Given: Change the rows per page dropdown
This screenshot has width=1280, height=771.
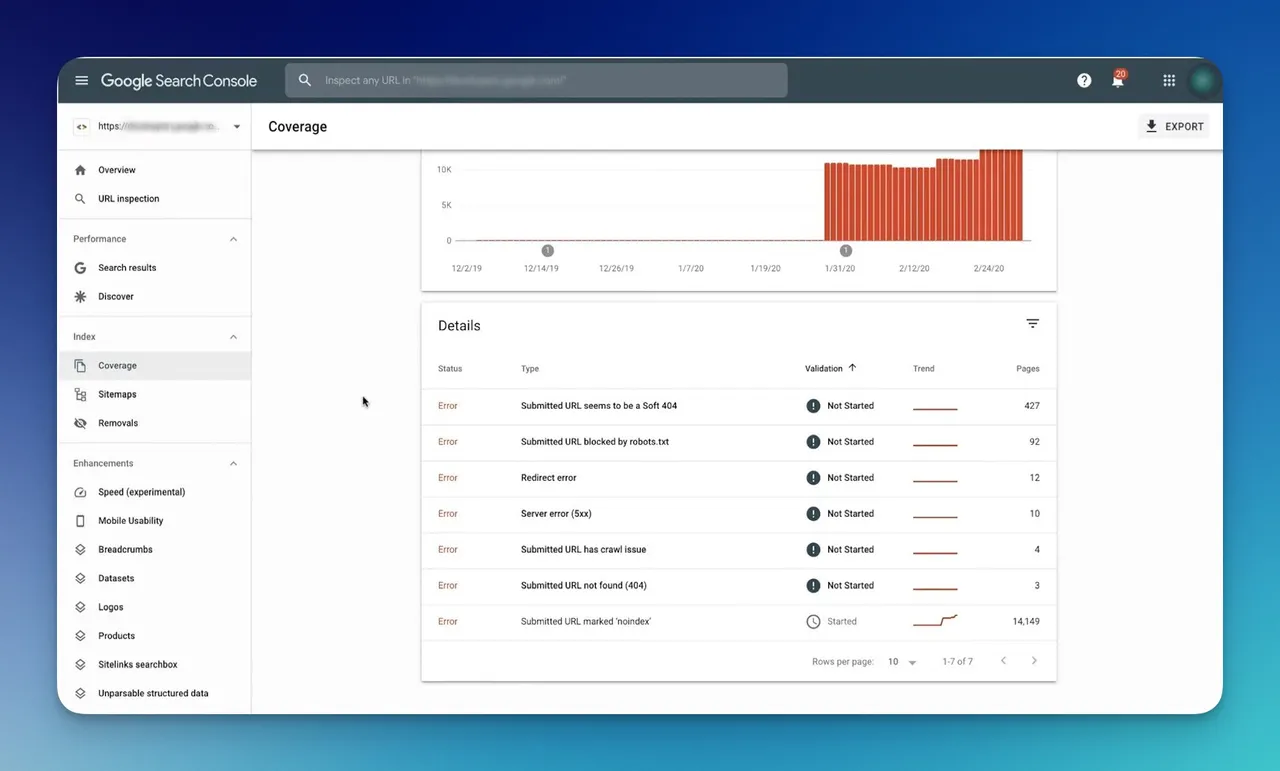Looking at the screenshot, I should pyautogui.click(x=902, y=662).
